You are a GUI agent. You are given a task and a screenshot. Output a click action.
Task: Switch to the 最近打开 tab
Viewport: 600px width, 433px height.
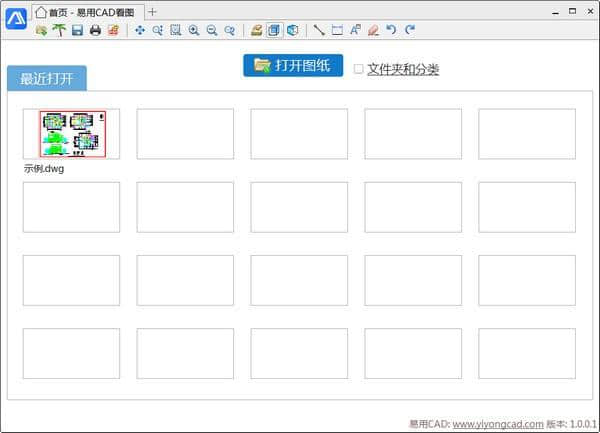[x=47, y=79]
